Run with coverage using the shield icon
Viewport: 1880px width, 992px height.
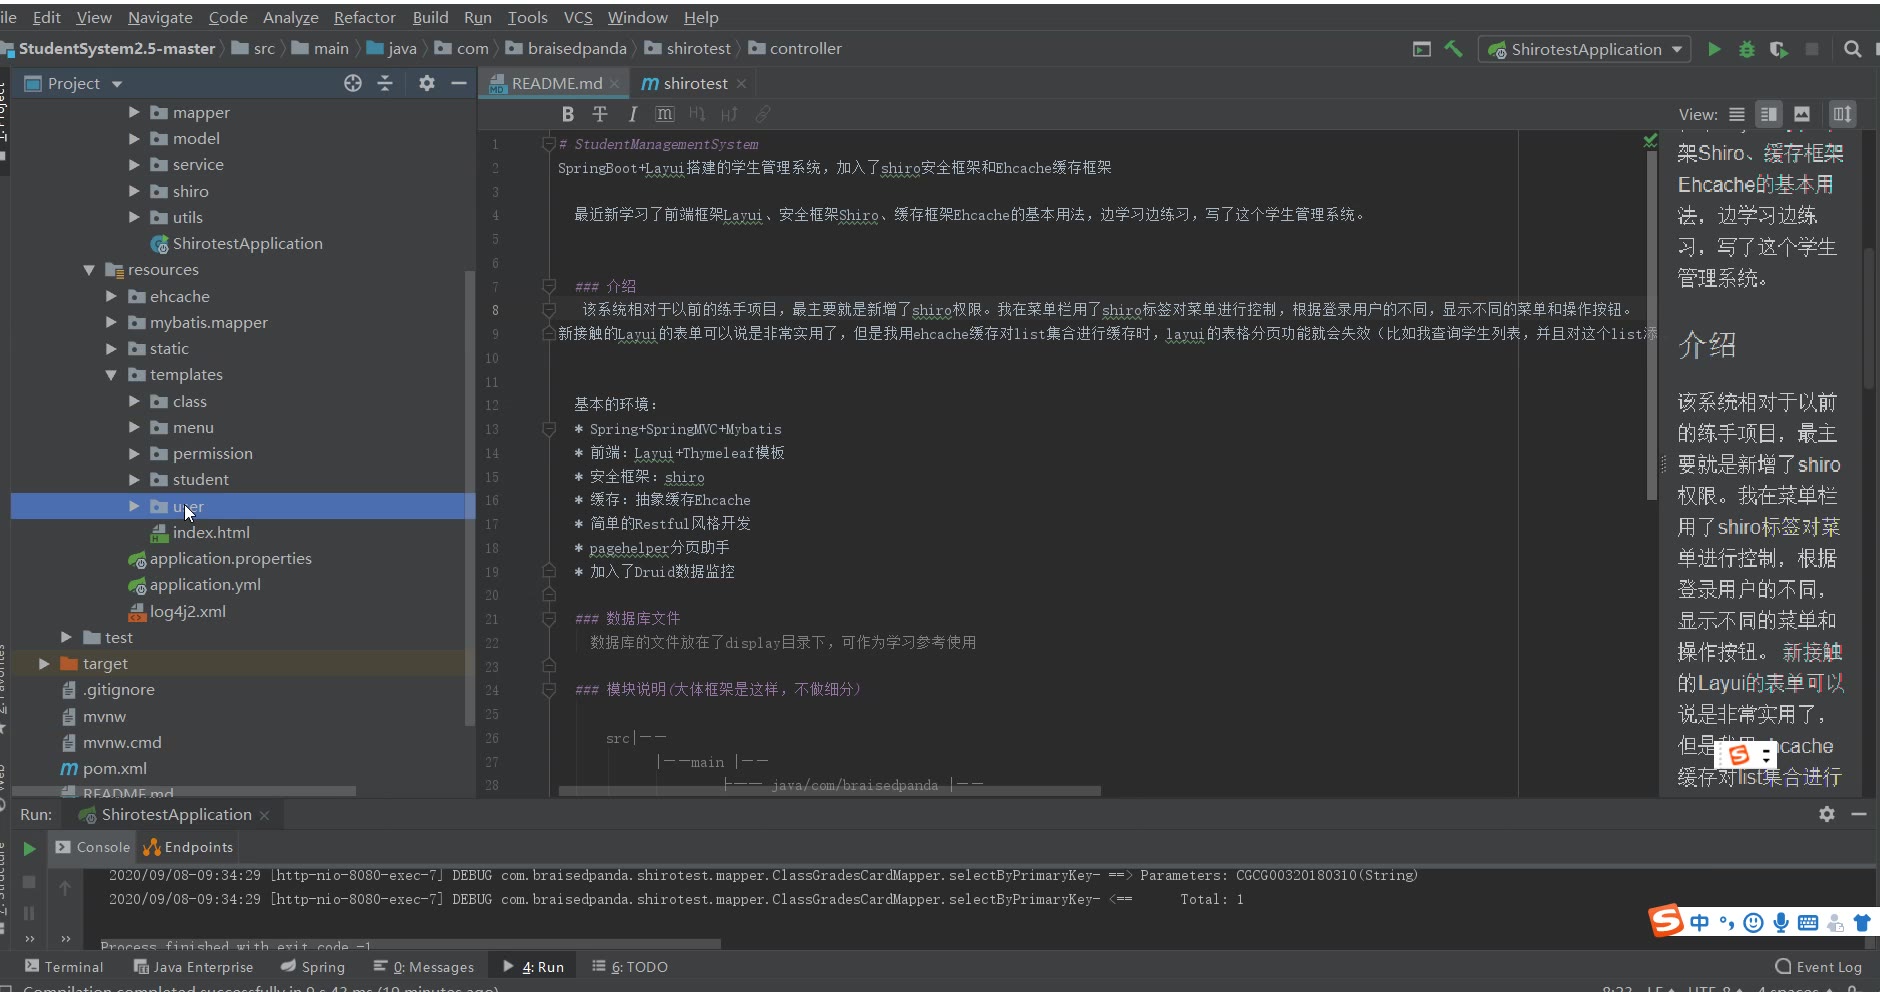pyautogui.click(x=1778, y=49)
